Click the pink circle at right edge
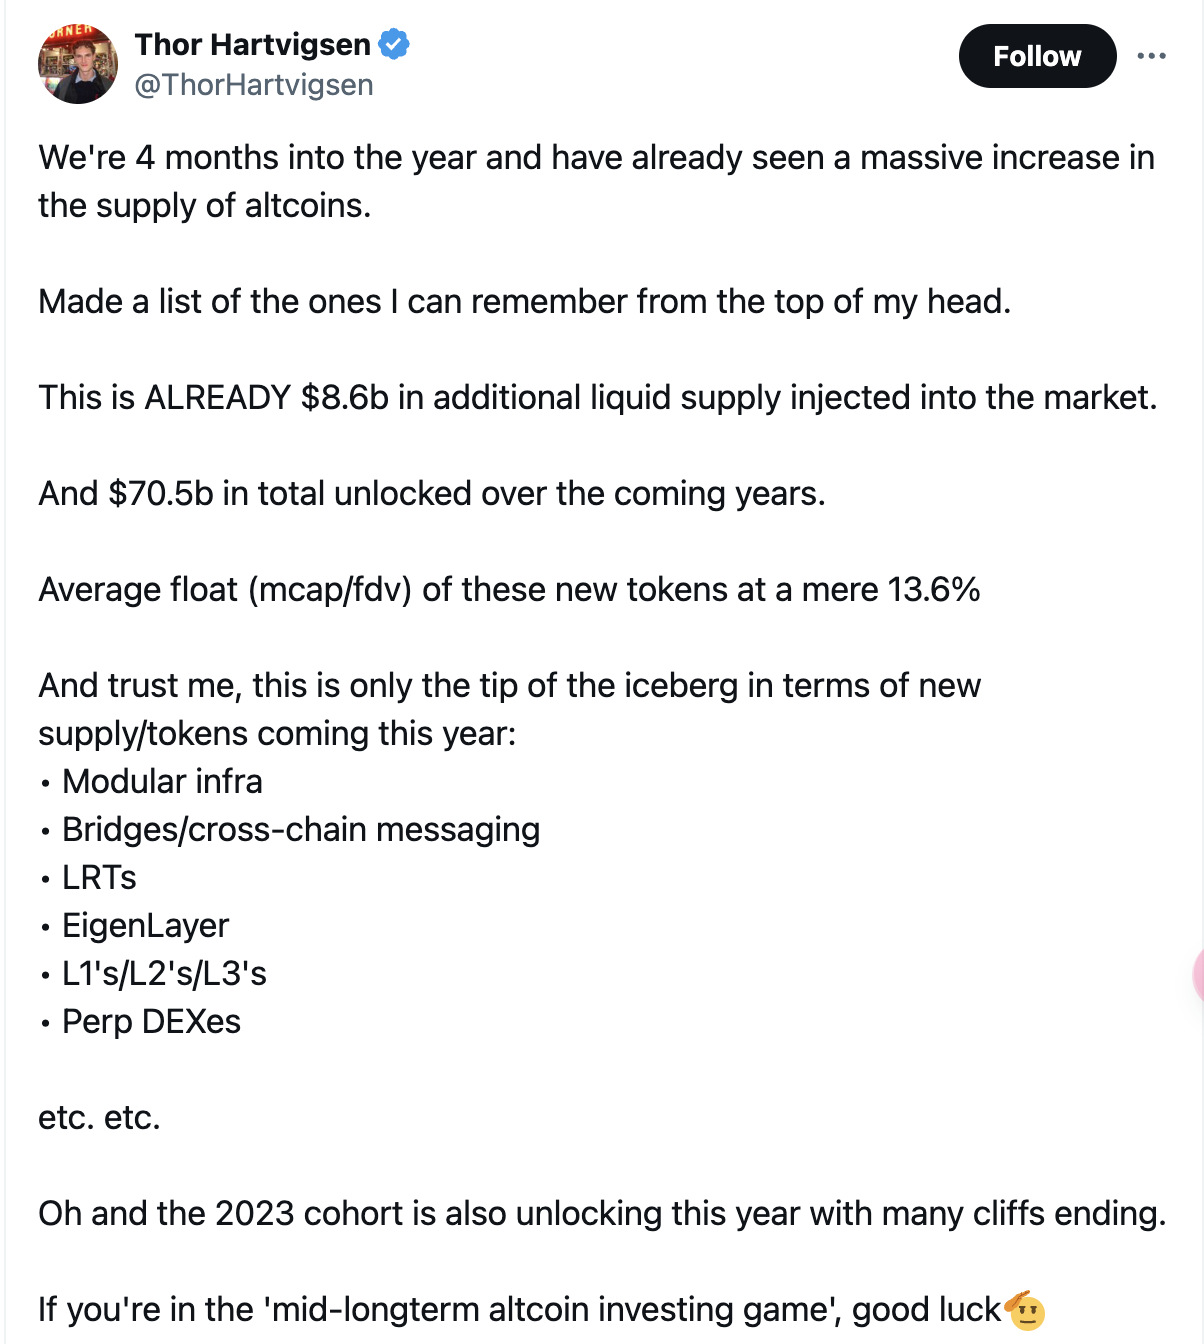Viewport: 1204px width, 1344px height. click(1198, 974)
